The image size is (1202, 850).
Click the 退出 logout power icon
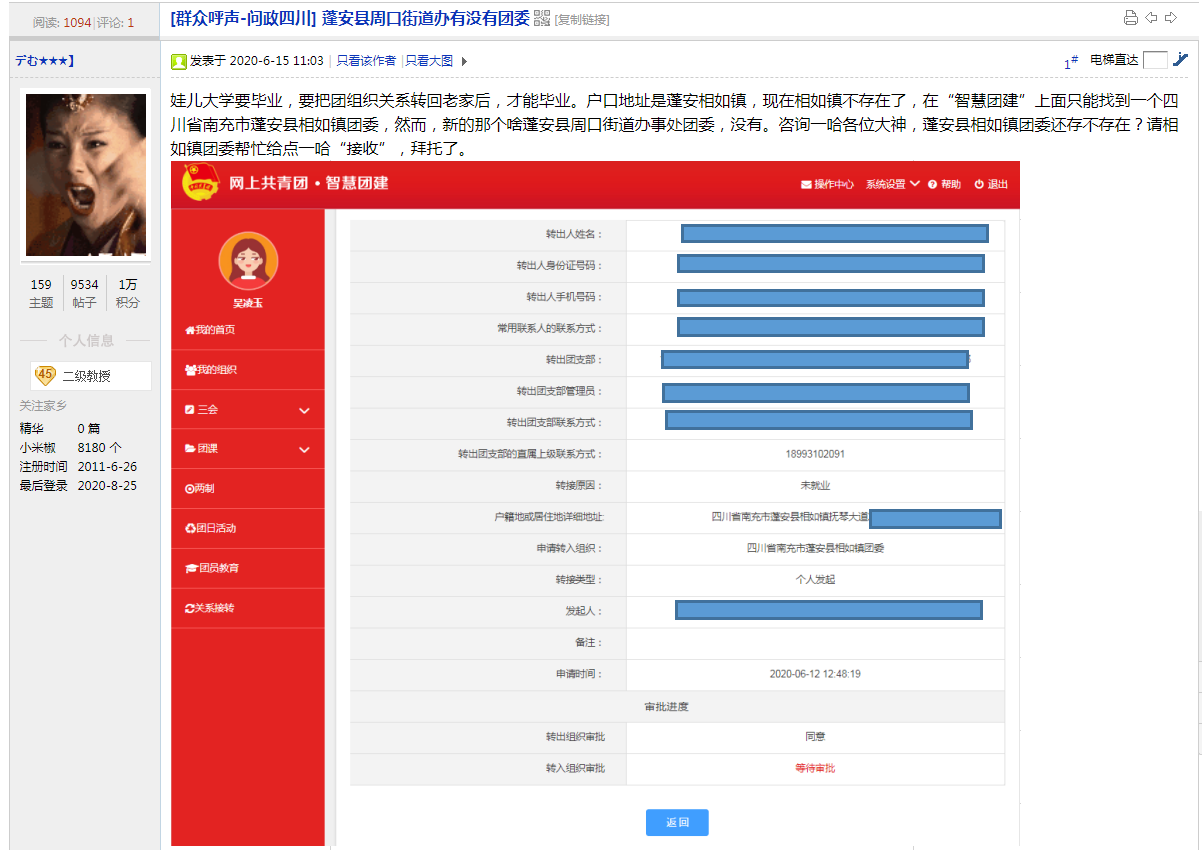(979, 185)
